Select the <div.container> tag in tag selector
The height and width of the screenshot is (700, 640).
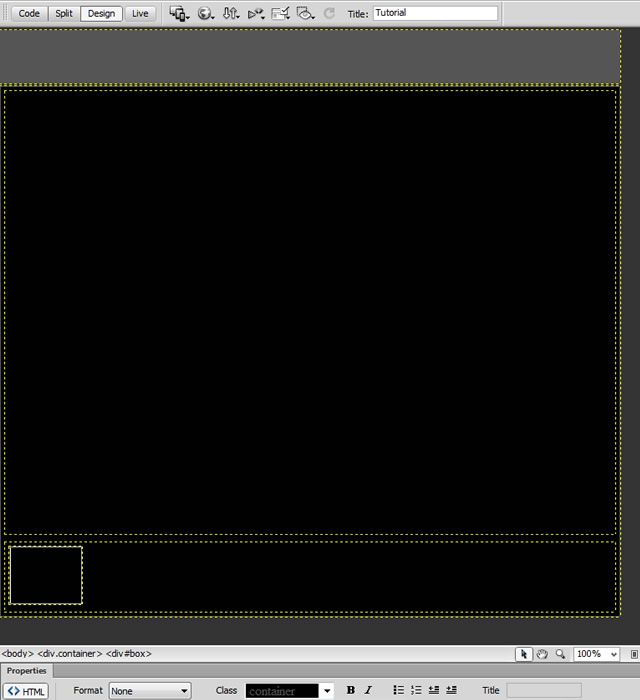70,654
